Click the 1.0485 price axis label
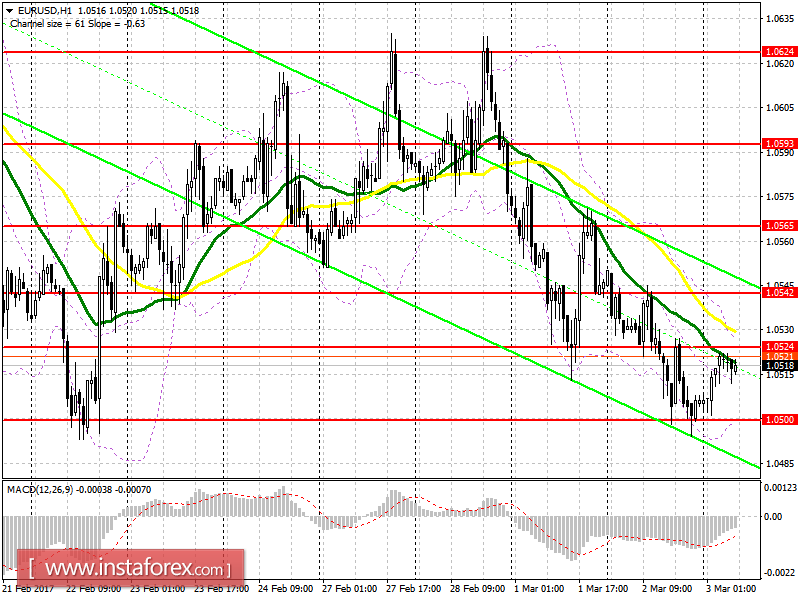800x600 pixels. 780,463
